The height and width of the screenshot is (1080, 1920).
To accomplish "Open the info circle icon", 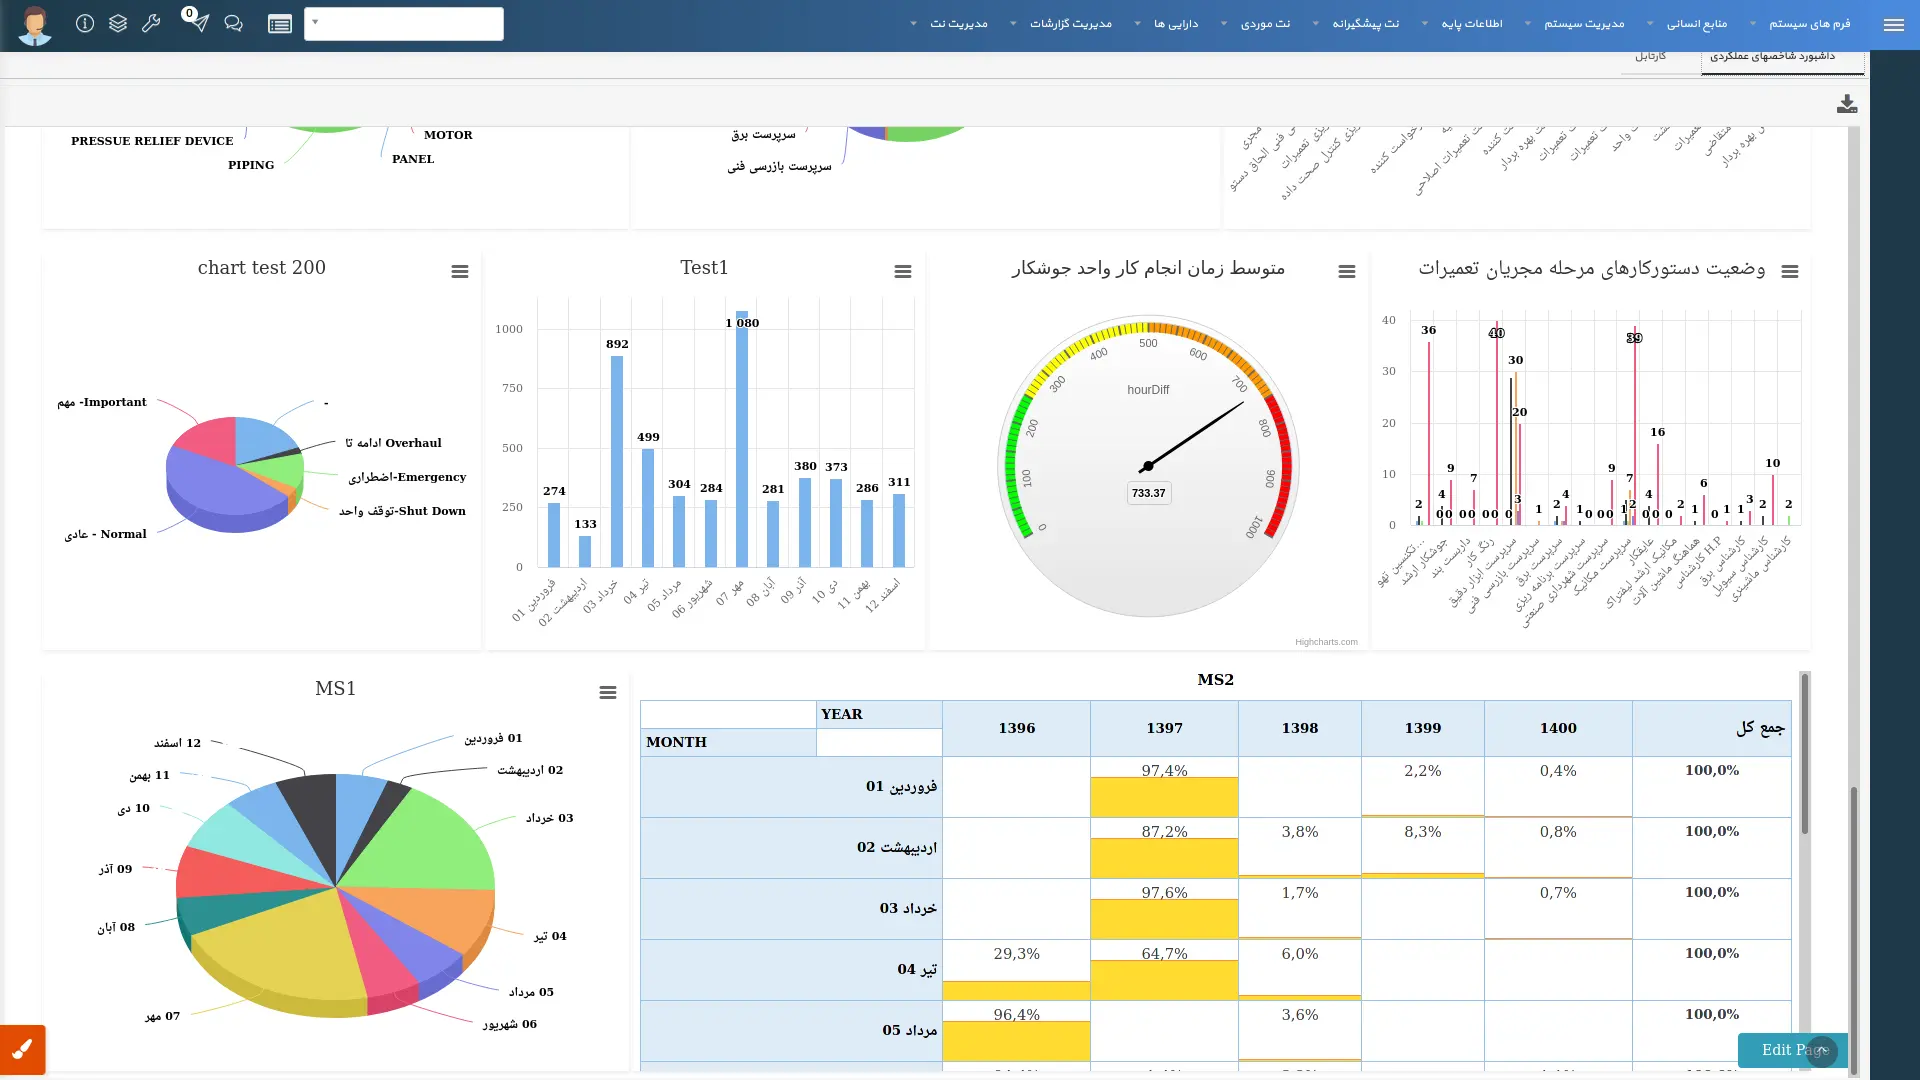I will (85, 24).
